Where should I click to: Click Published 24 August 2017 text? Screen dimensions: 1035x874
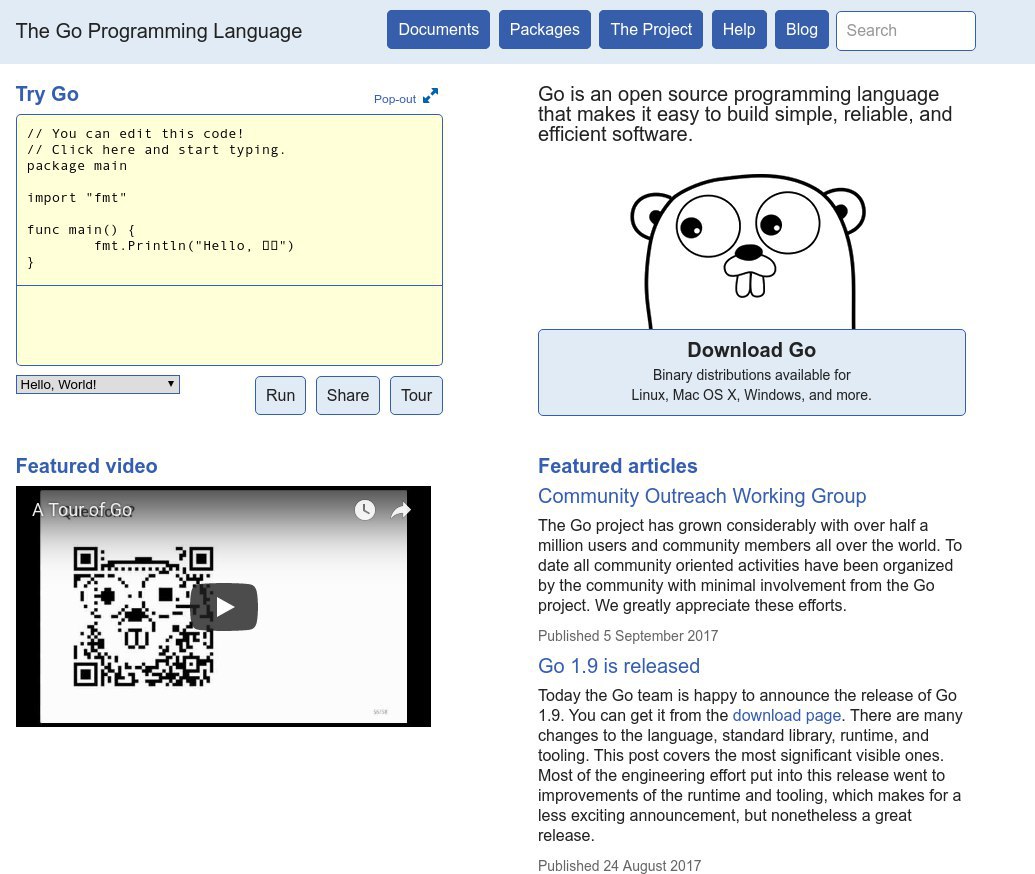click(x=619, y=865)
